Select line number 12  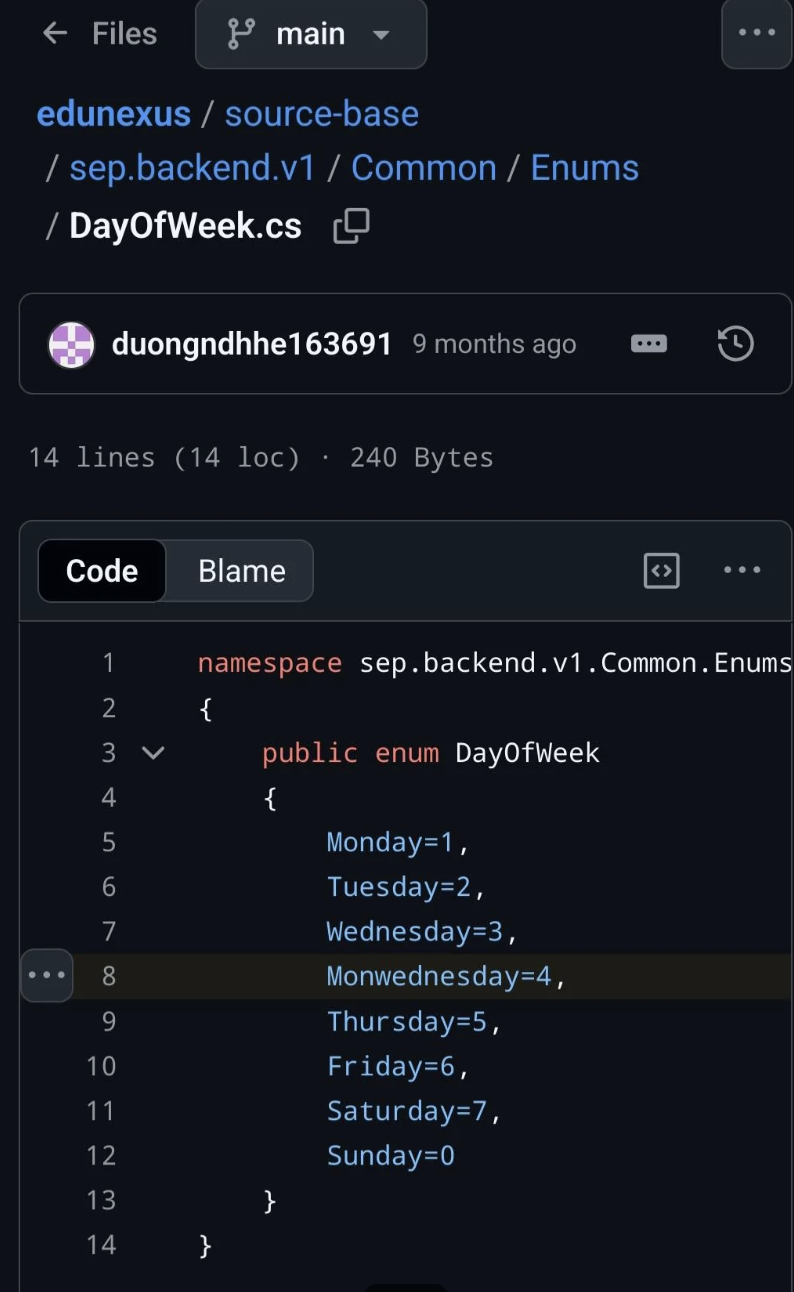[101, 1155]
